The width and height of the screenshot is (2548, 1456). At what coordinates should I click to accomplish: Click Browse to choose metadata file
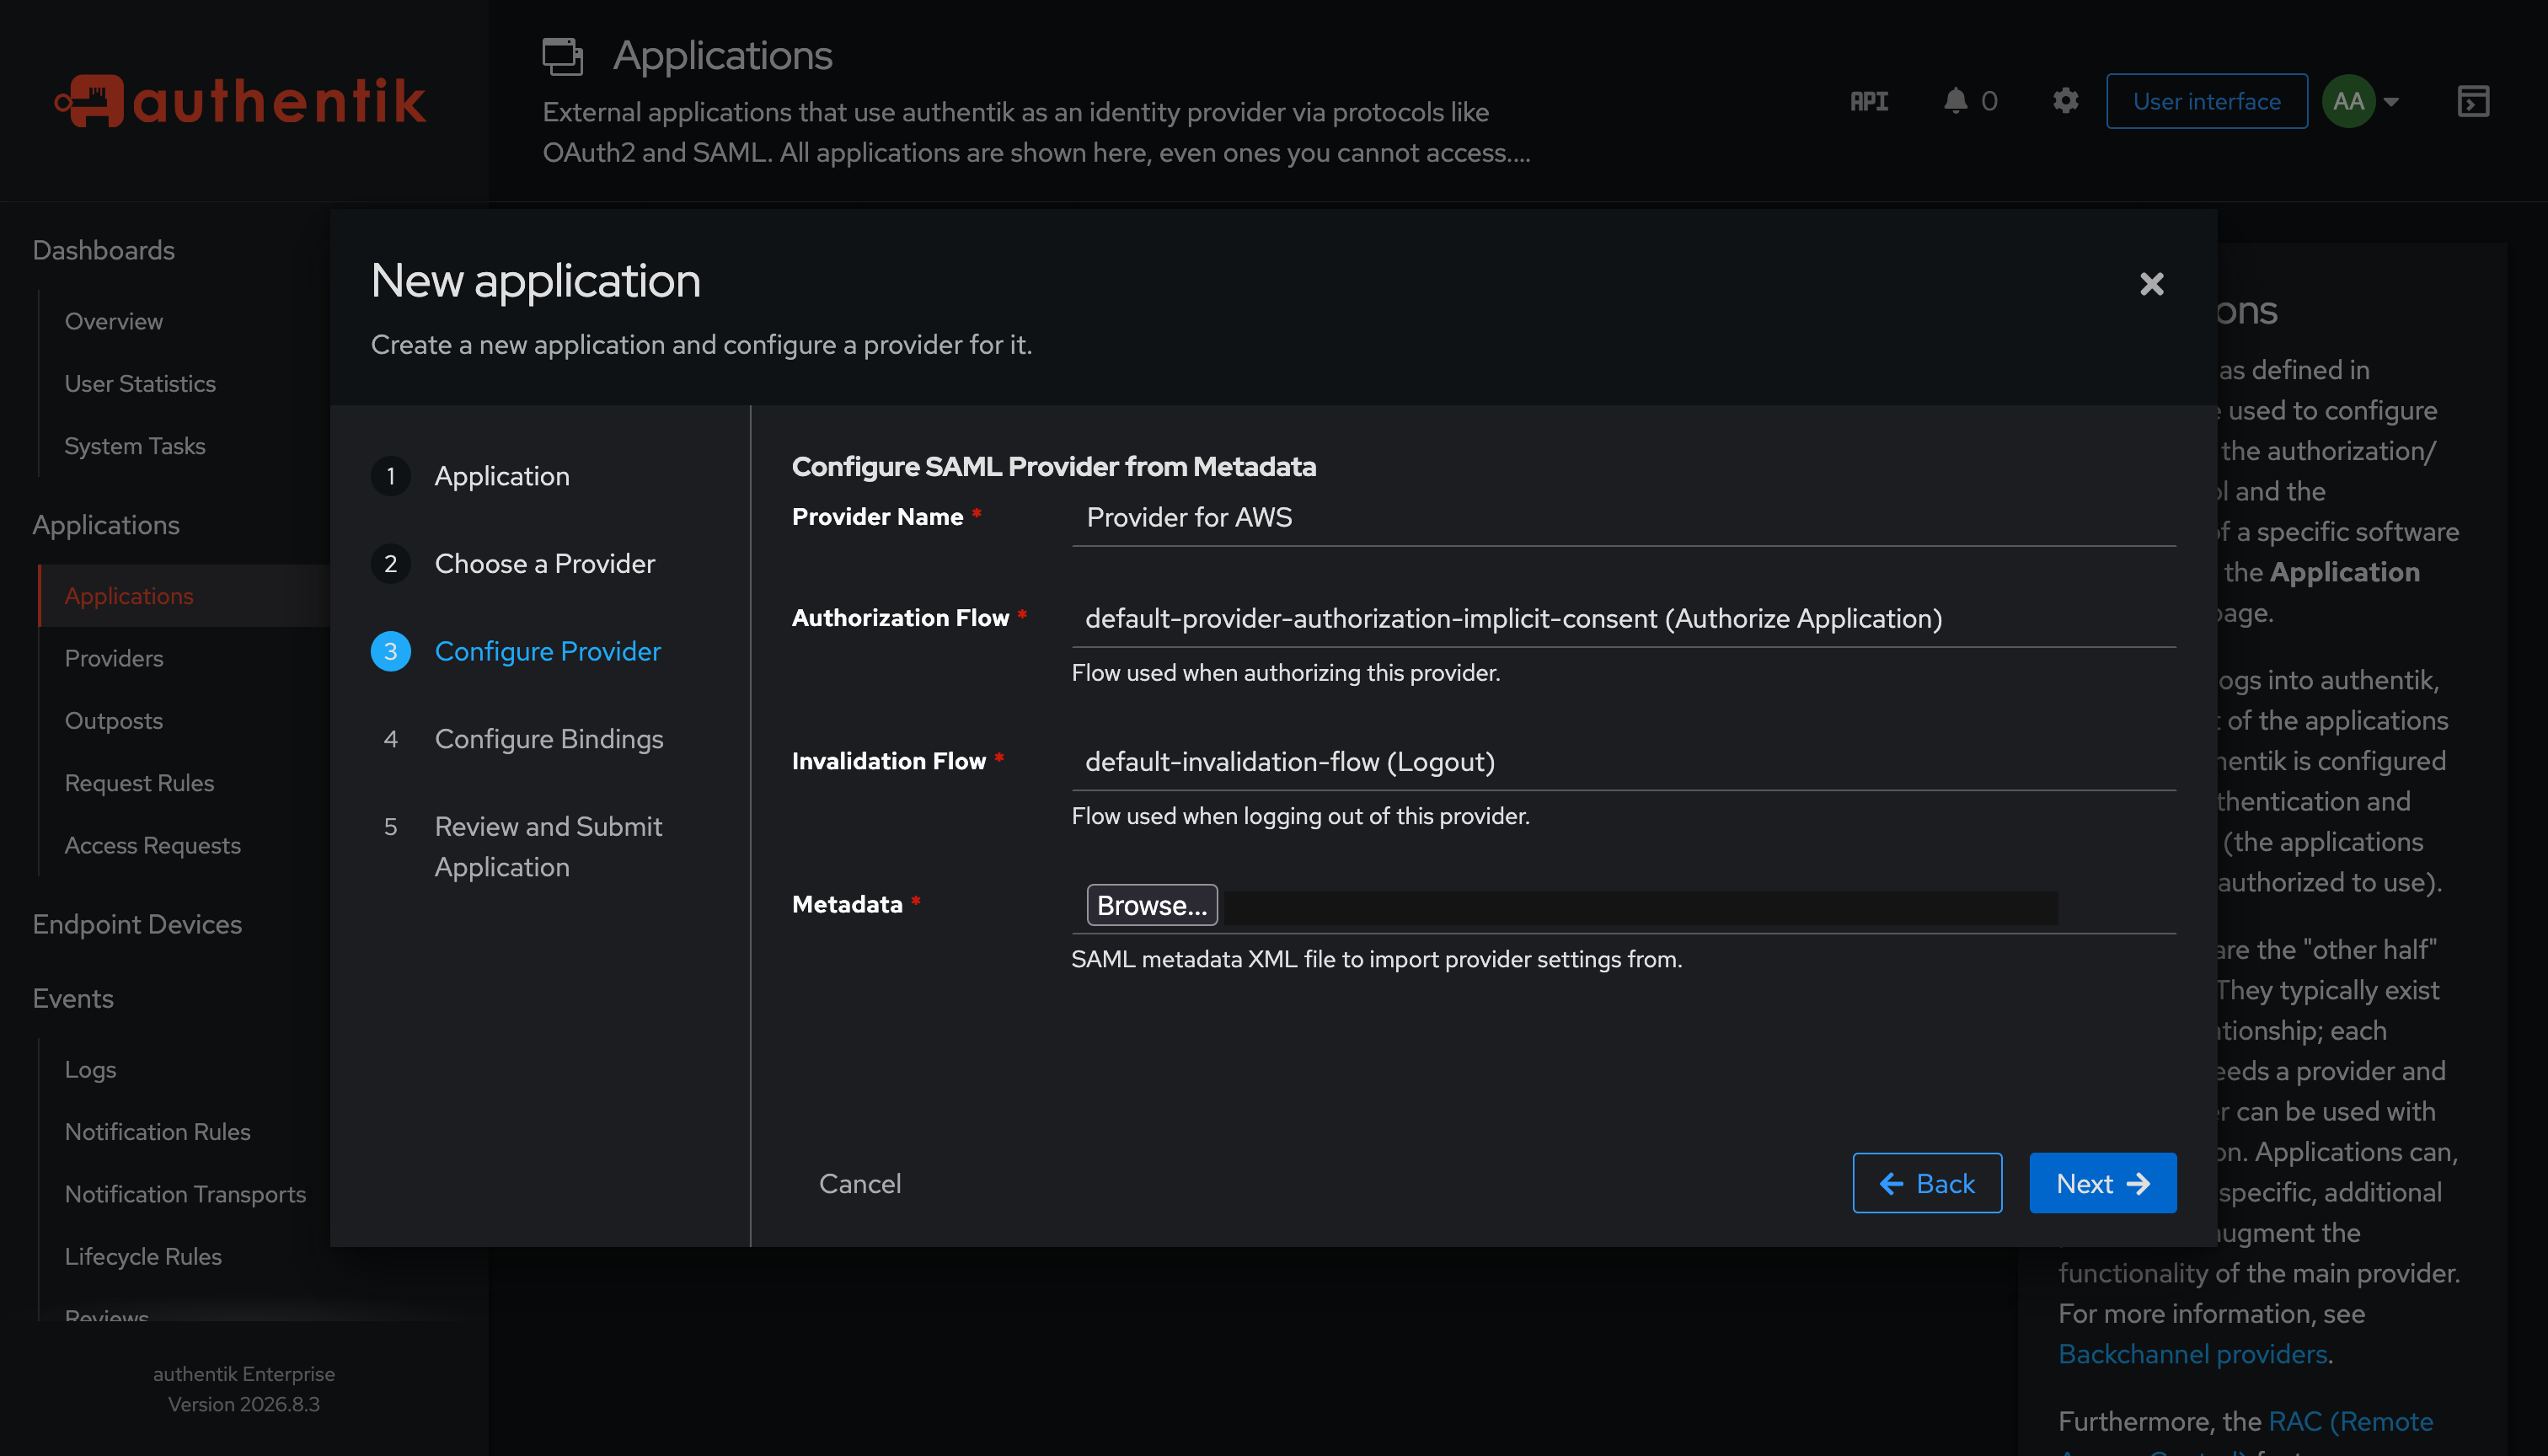[x=1151, y=905]
